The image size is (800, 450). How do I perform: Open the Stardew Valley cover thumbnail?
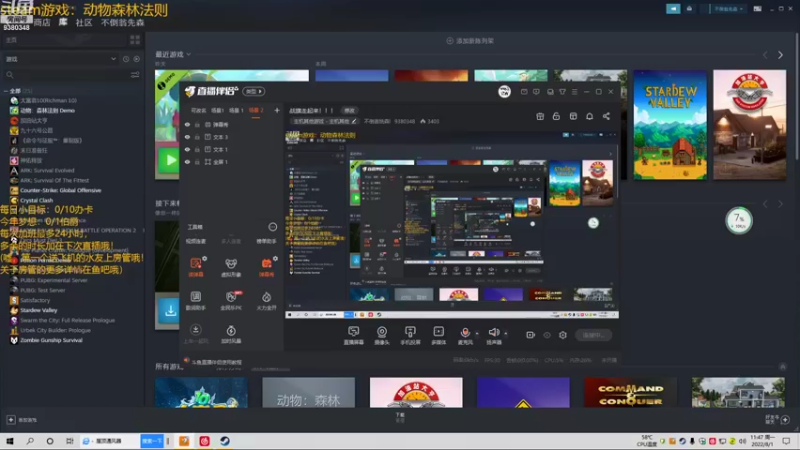pos(670,125)
